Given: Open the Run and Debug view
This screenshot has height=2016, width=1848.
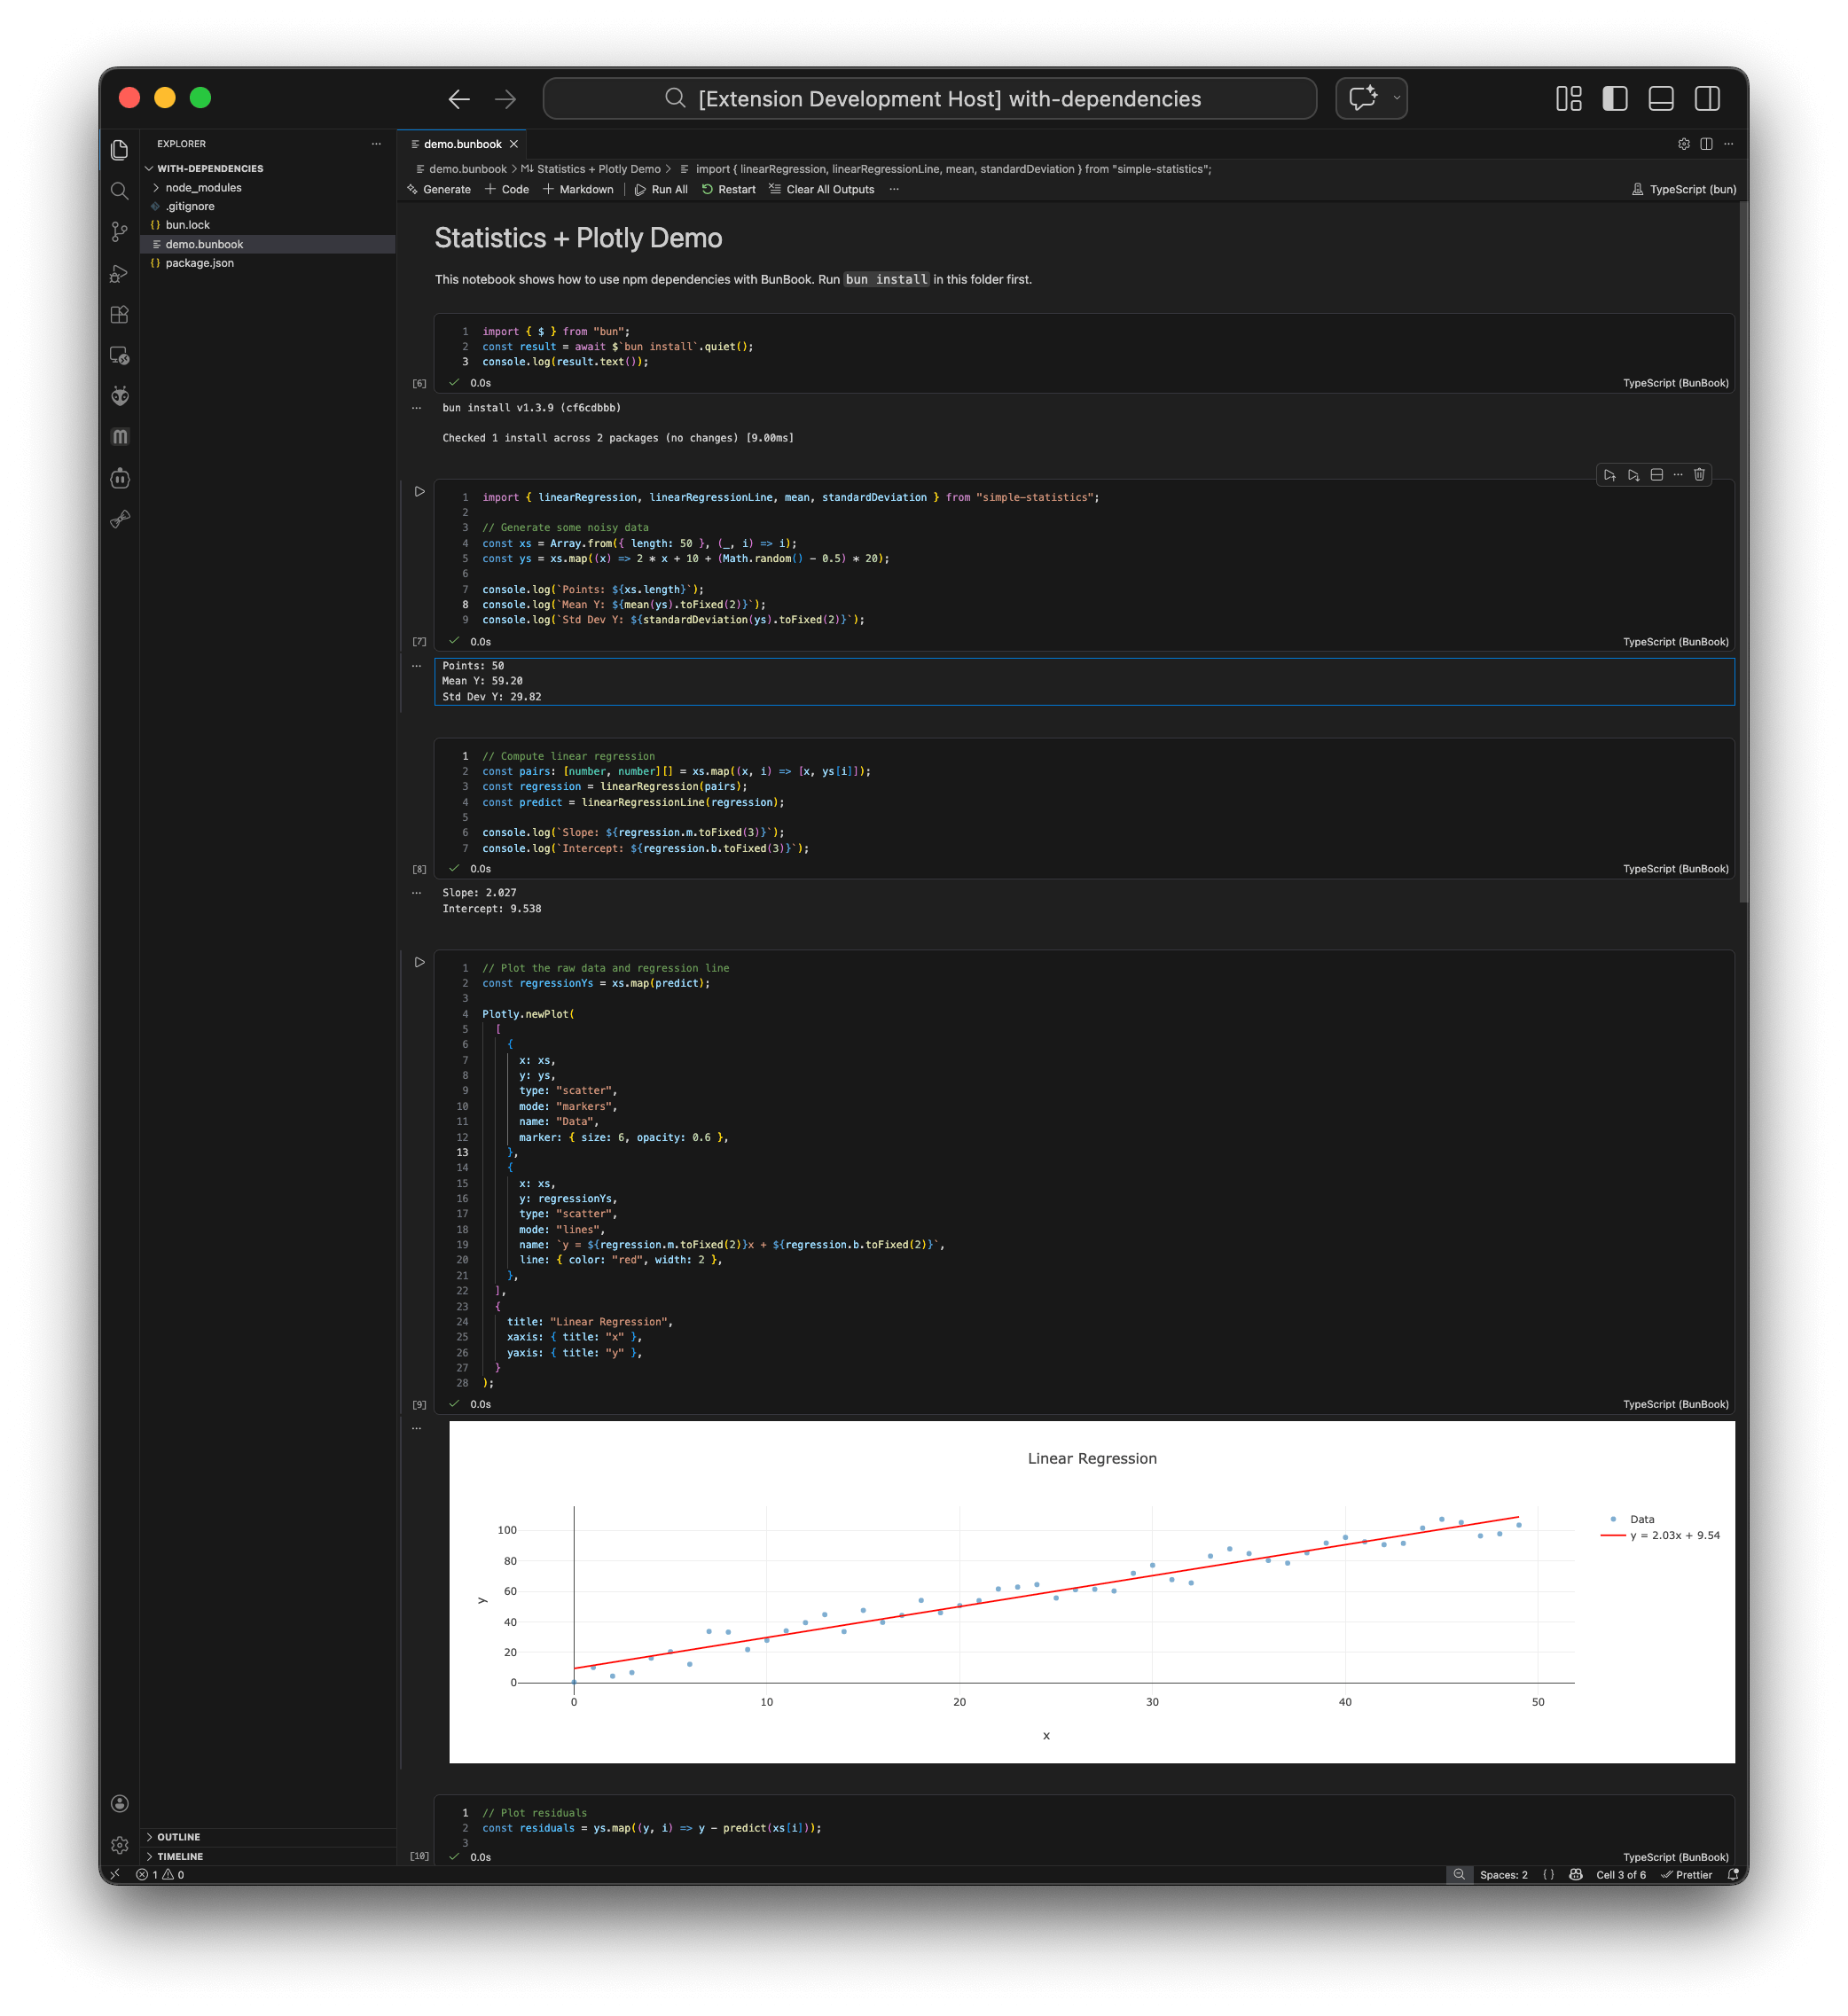Looking at the screenshot, I should [120, 273].
